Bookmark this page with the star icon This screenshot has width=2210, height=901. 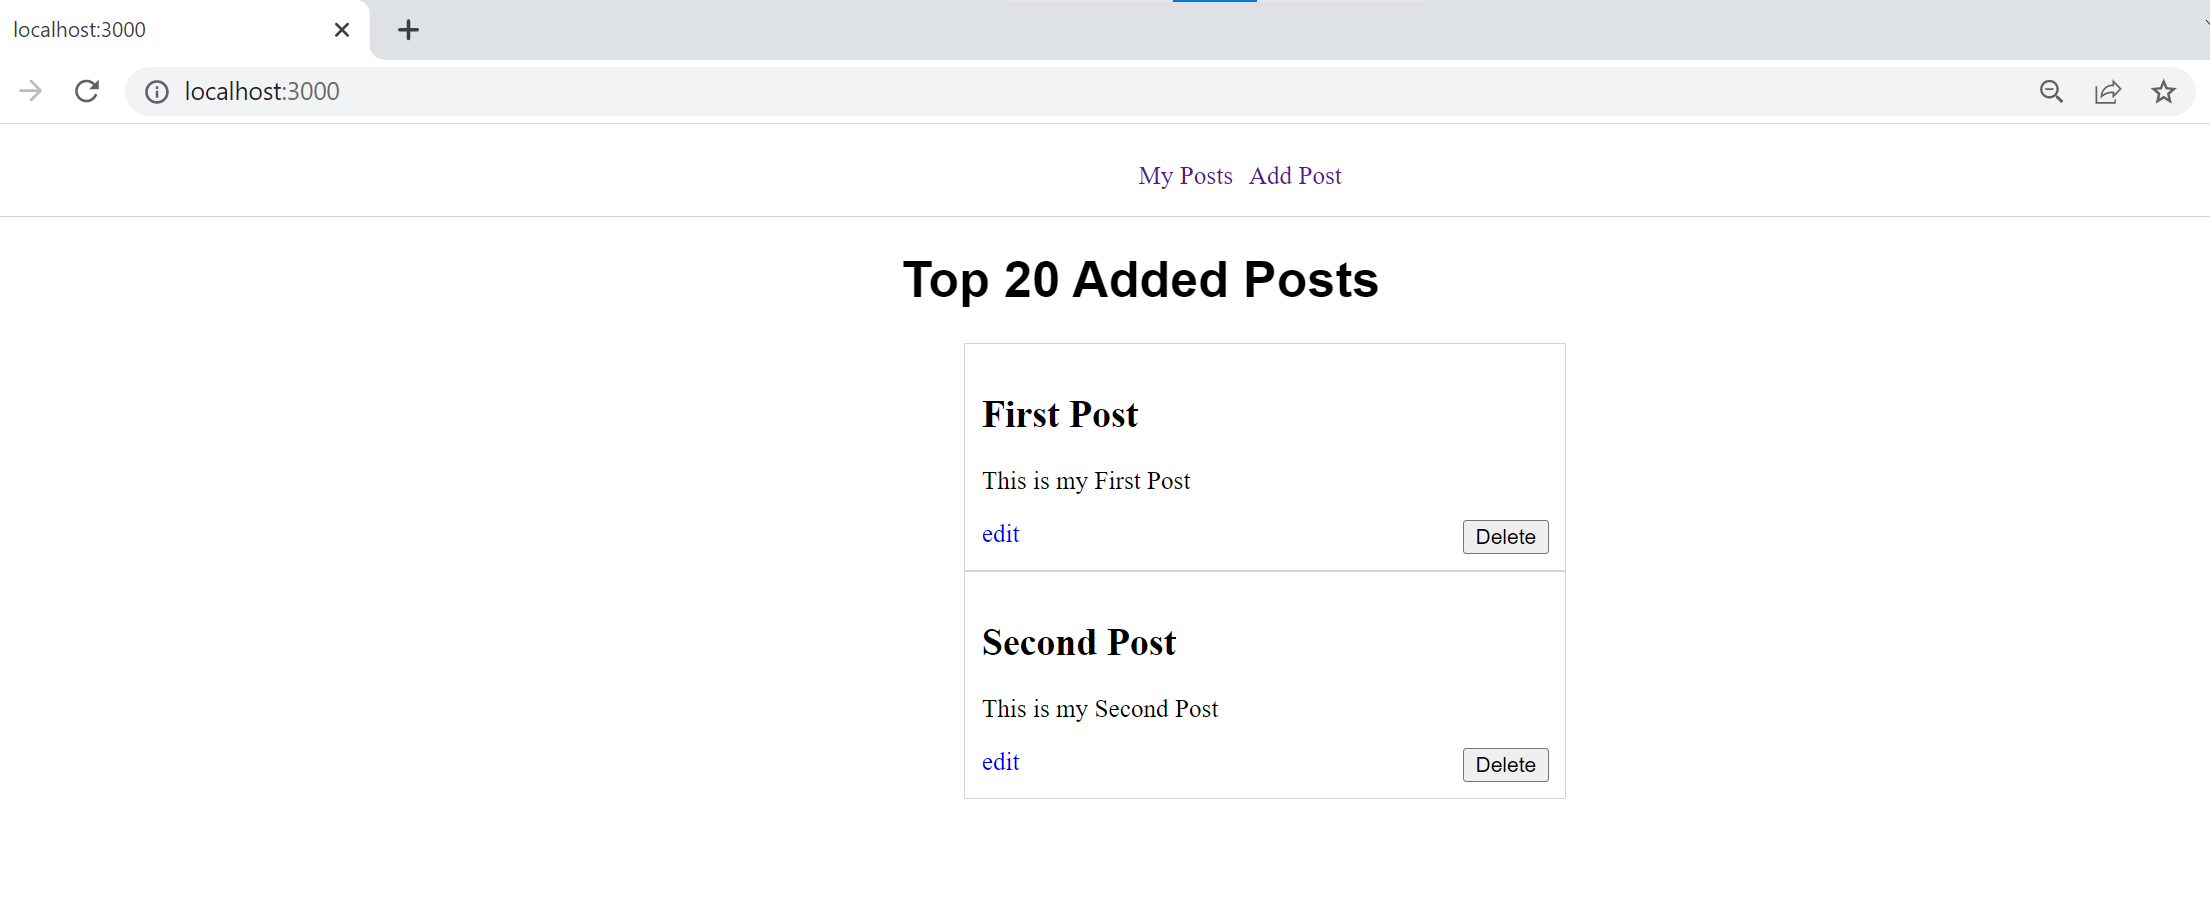[2163, 92]
